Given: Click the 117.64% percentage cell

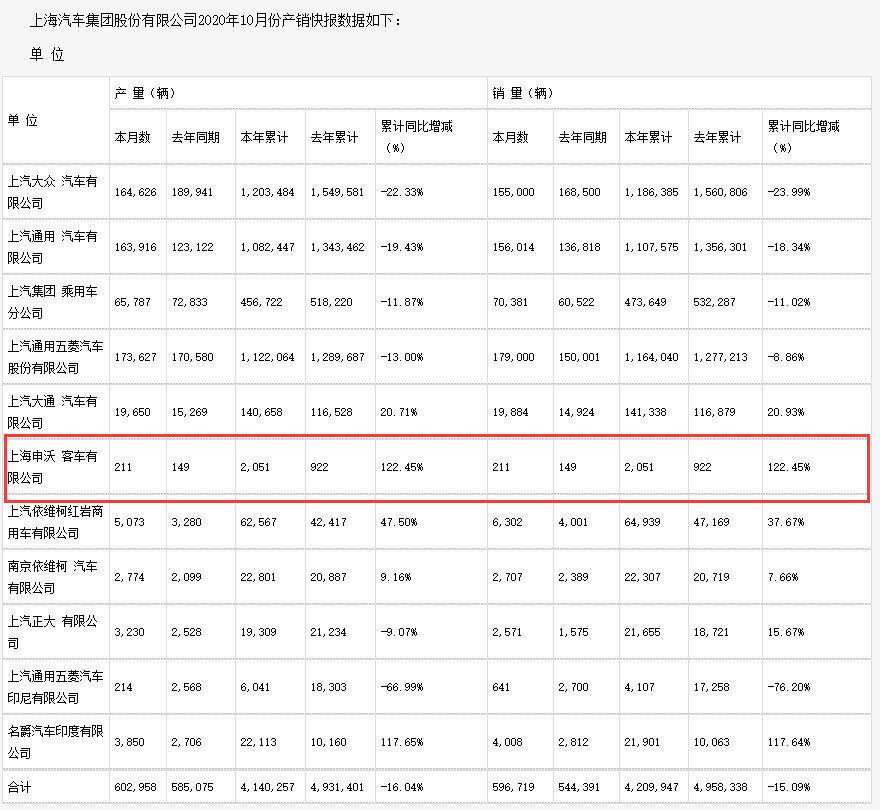Looking at the screenshot, I should coord(789,742).
